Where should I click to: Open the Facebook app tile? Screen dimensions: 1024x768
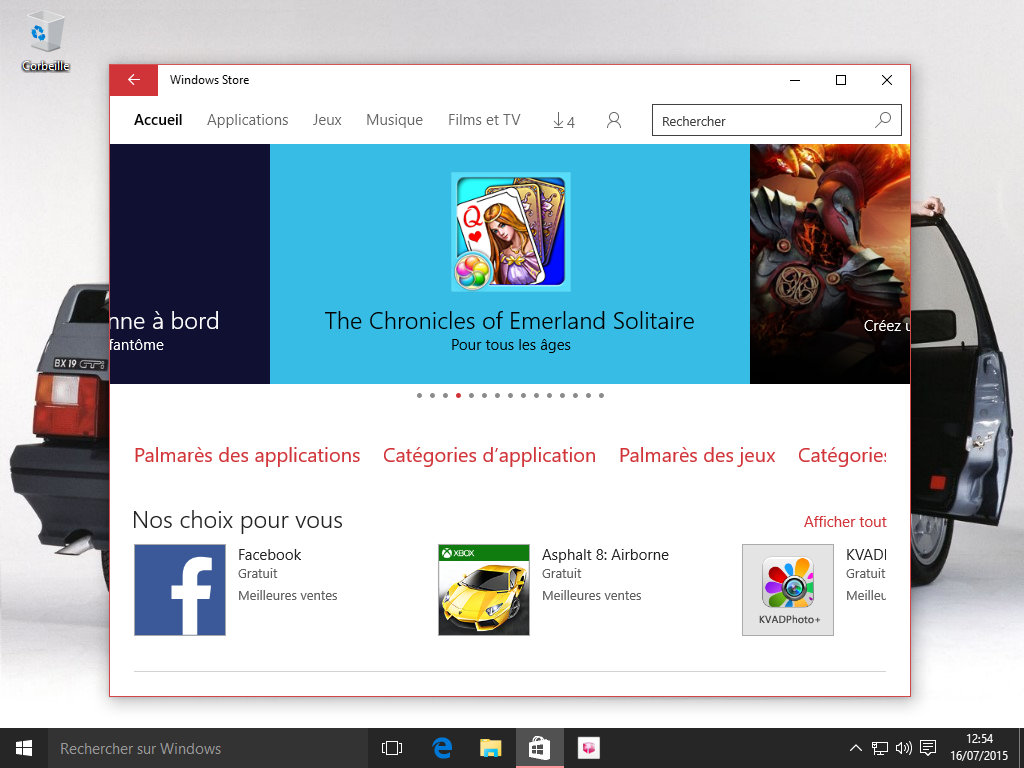pos(180,590)
